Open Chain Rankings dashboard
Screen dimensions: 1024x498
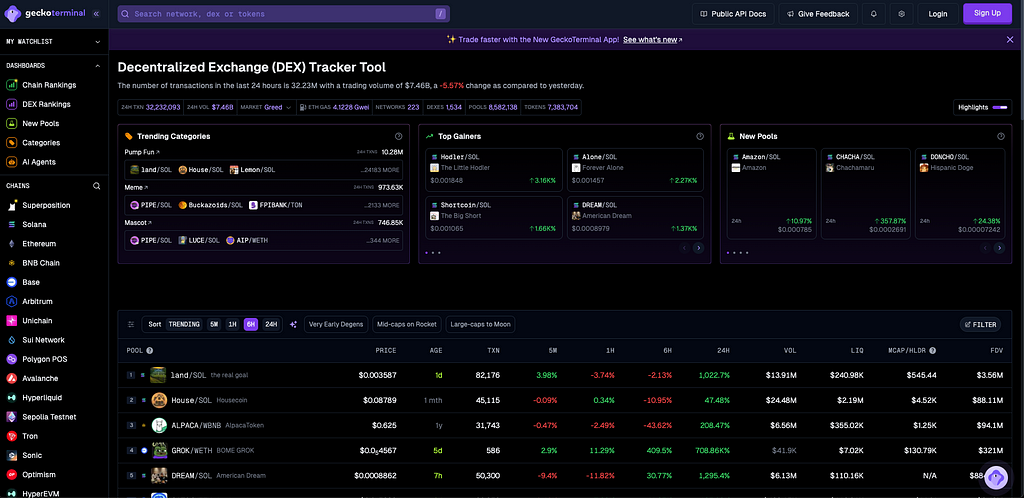pyautogui.click(x=49, y=85)
